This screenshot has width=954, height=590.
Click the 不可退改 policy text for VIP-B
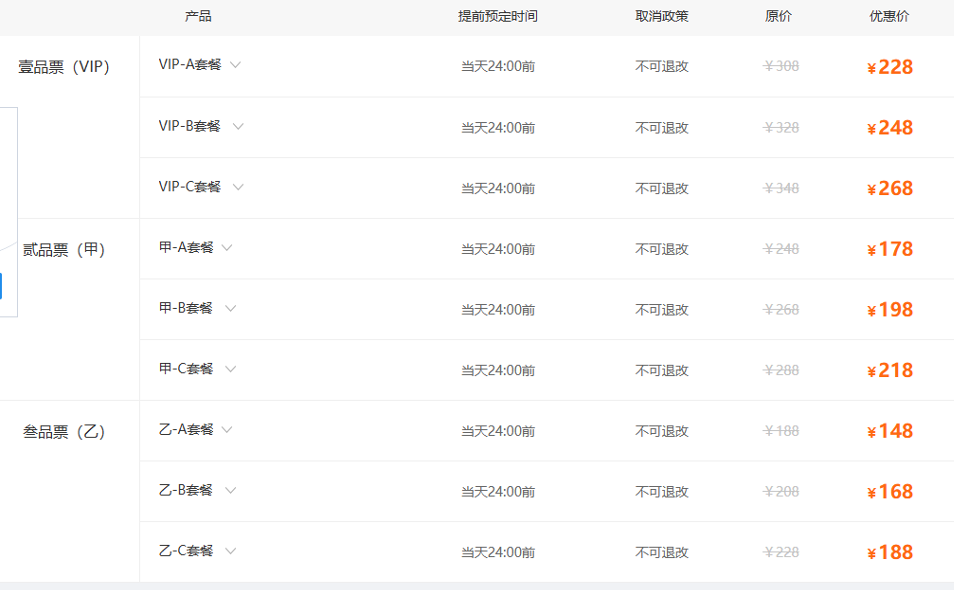(x=663, y=127)
